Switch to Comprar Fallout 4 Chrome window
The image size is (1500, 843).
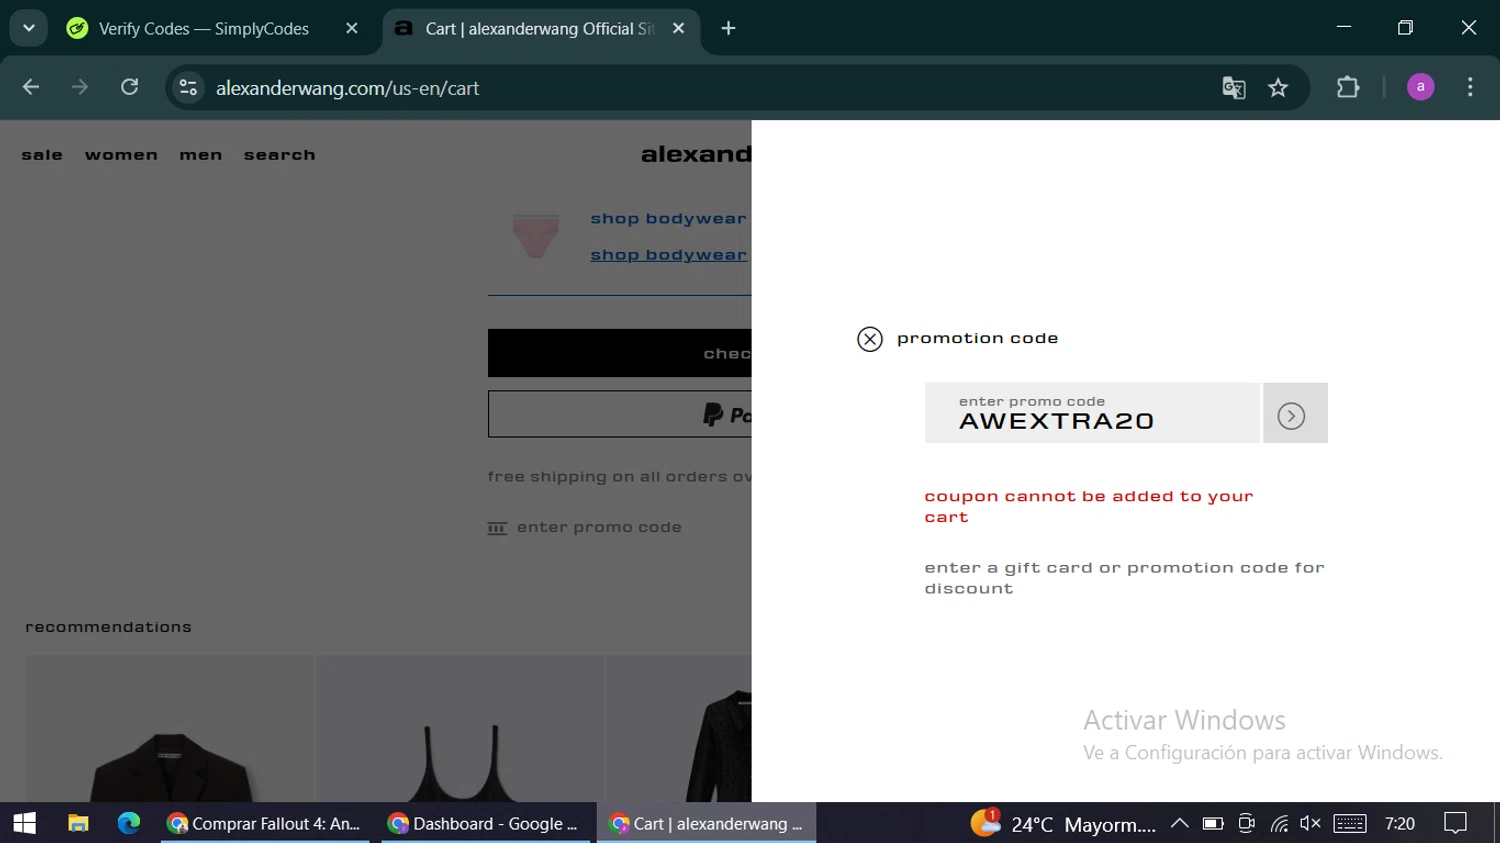point(265,823)
